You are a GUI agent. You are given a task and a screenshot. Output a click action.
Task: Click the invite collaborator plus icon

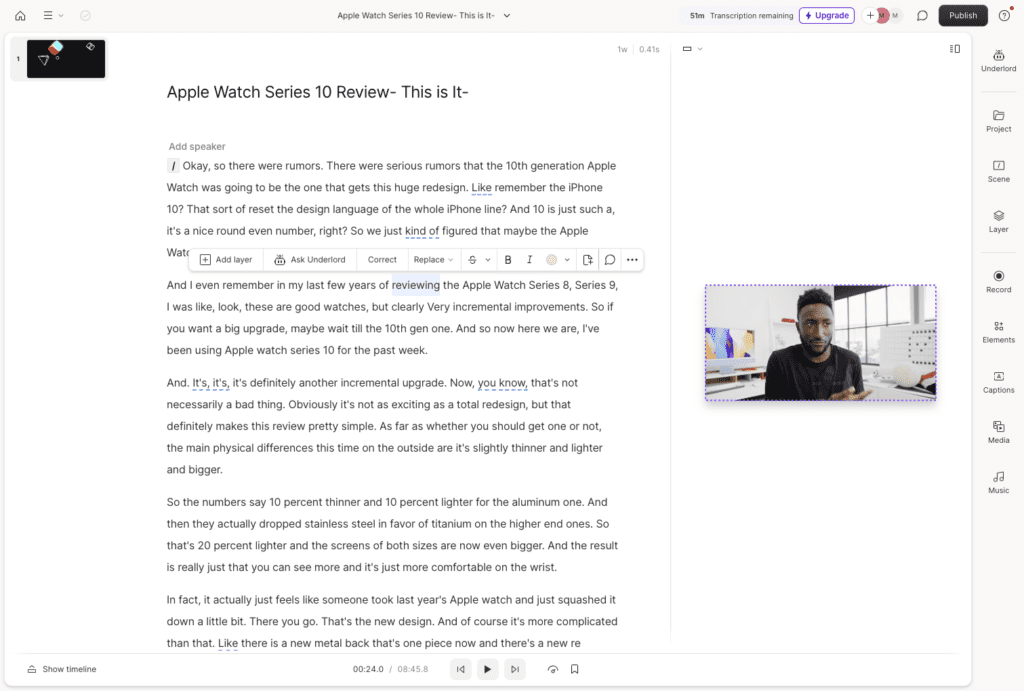(x=870, y=16)
